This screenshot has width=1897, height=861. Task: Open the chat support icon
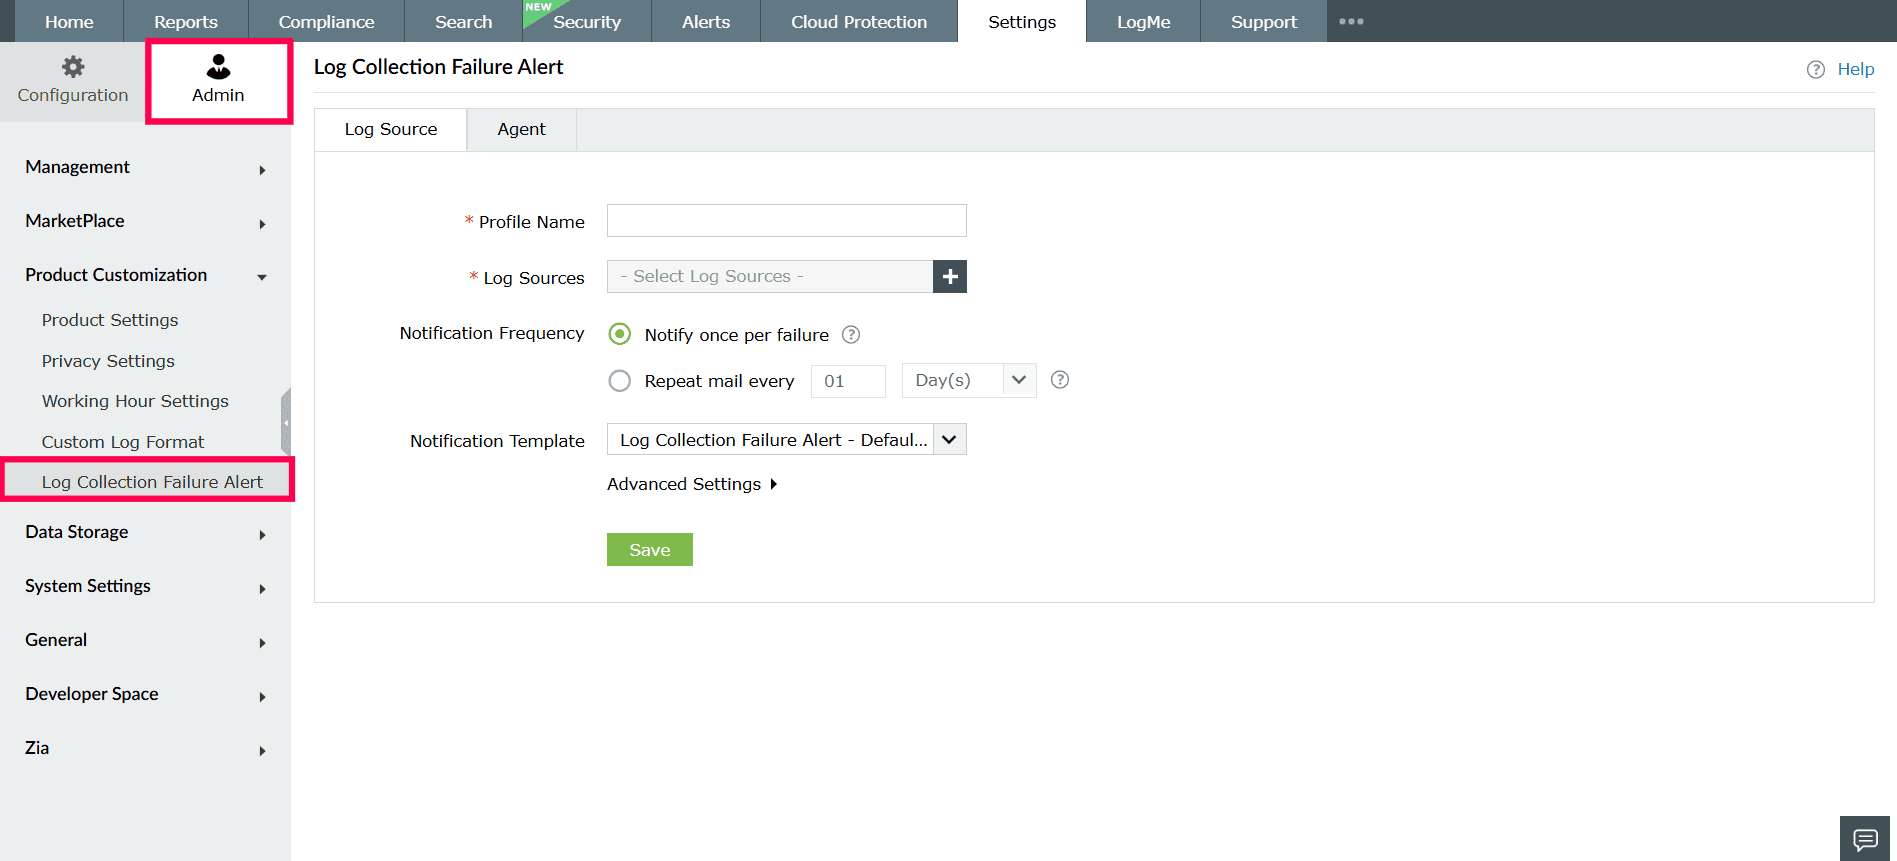[x=1865, y=839]
